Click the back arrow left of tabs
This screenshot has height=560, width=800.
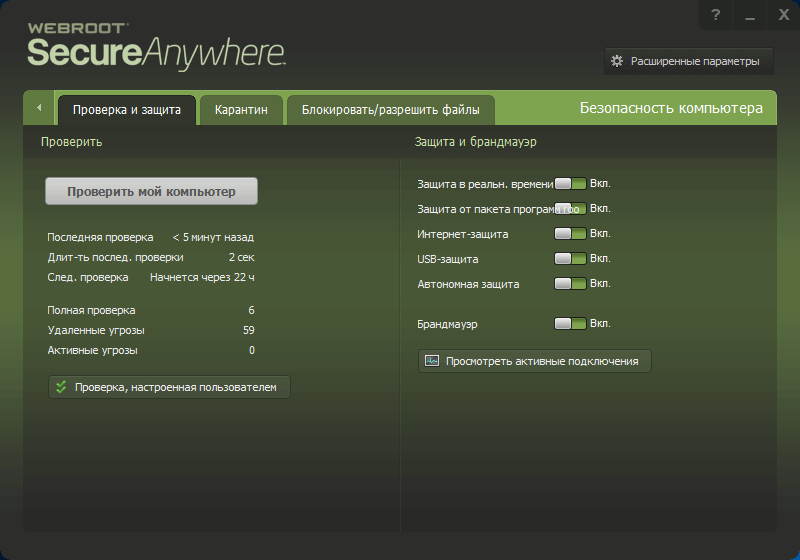[39, 108]
